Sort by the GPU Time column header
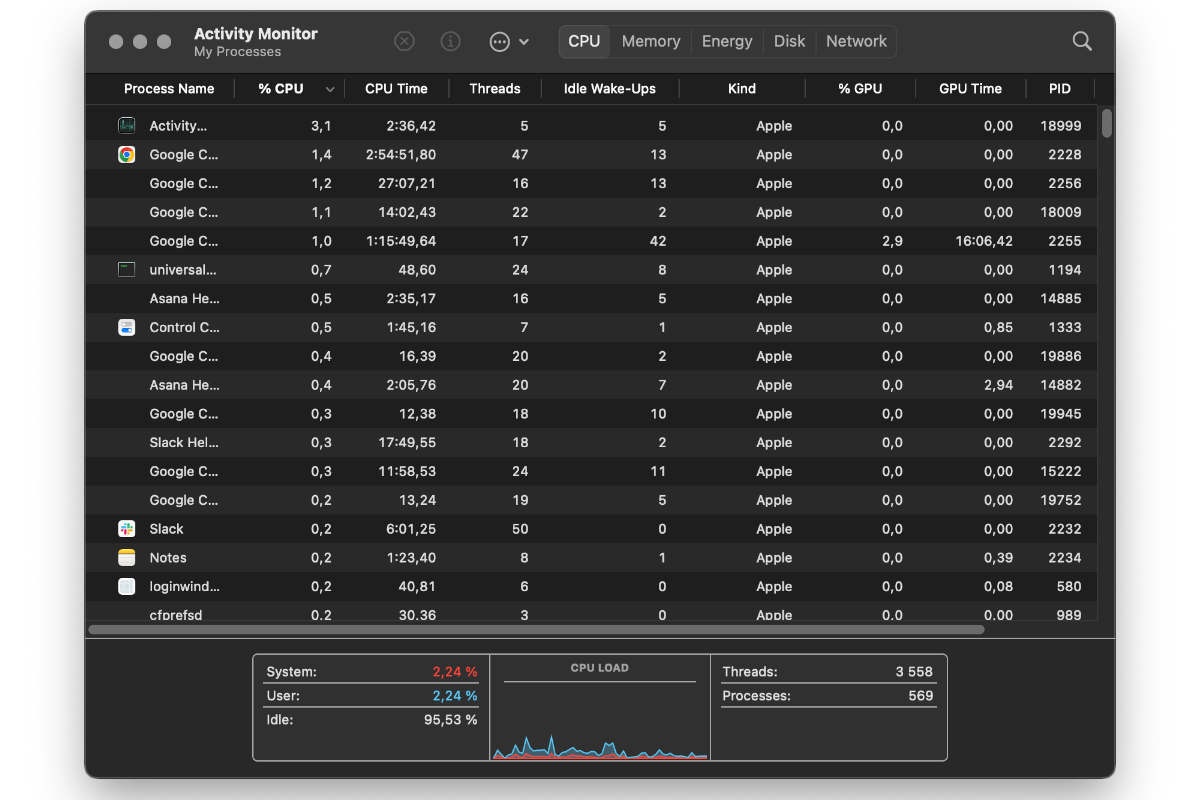1200x800 pixels. [970, 89]
